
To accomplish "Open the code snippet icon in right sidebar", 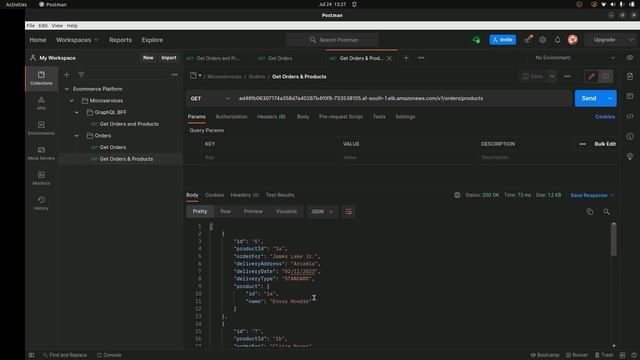I will coord(630,116).
